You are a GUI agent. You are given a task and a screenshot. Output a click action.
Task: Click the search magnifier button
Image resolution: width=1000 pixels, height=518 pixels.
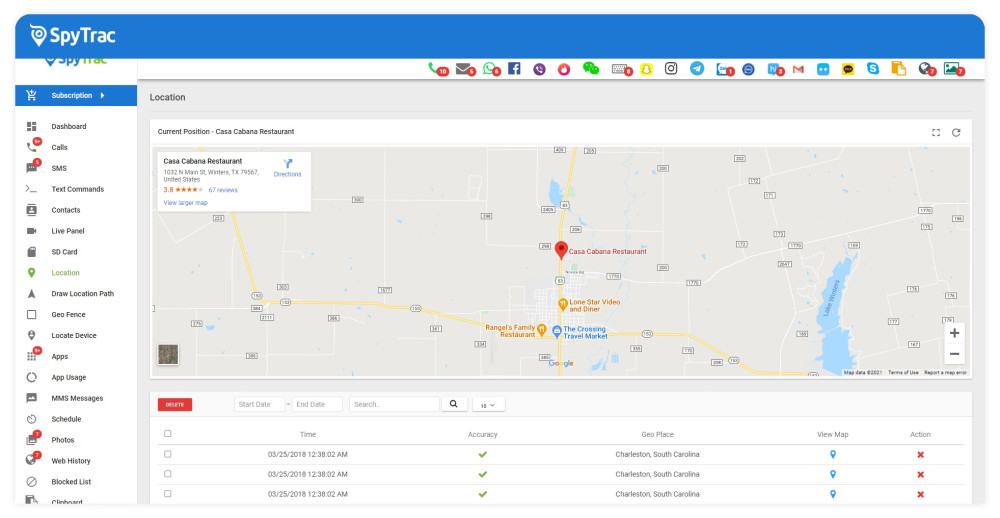453,404
